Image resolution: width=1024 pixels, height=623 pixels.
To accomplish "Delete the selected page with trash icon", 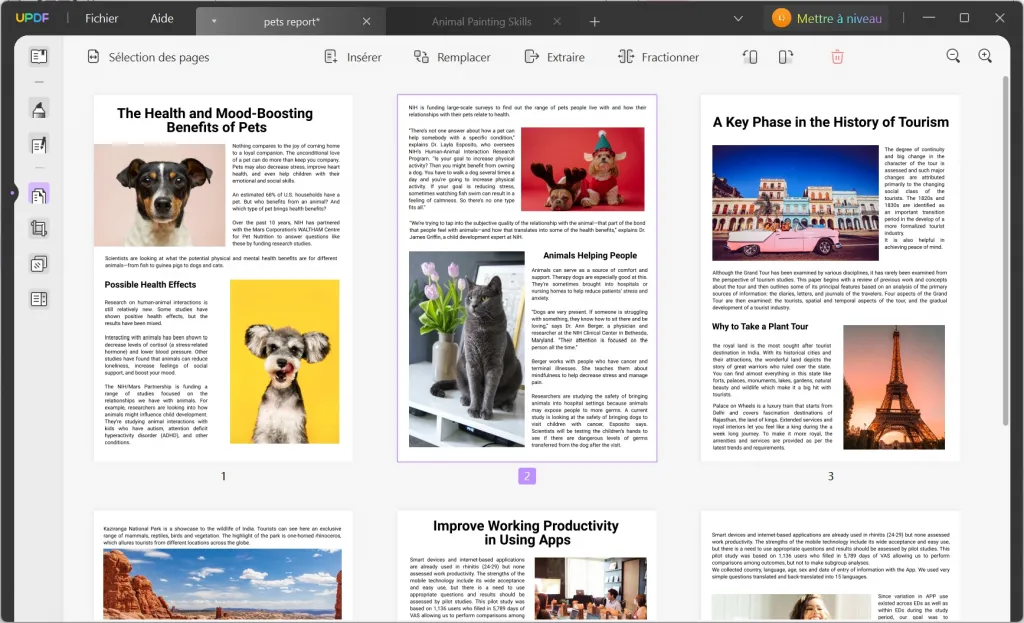I will pos(837,57).
